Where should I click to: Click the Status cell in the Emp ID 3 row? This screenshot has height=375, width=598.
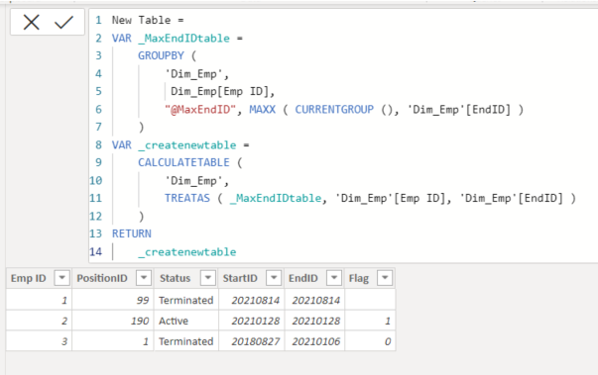click(x=186, y=341)
